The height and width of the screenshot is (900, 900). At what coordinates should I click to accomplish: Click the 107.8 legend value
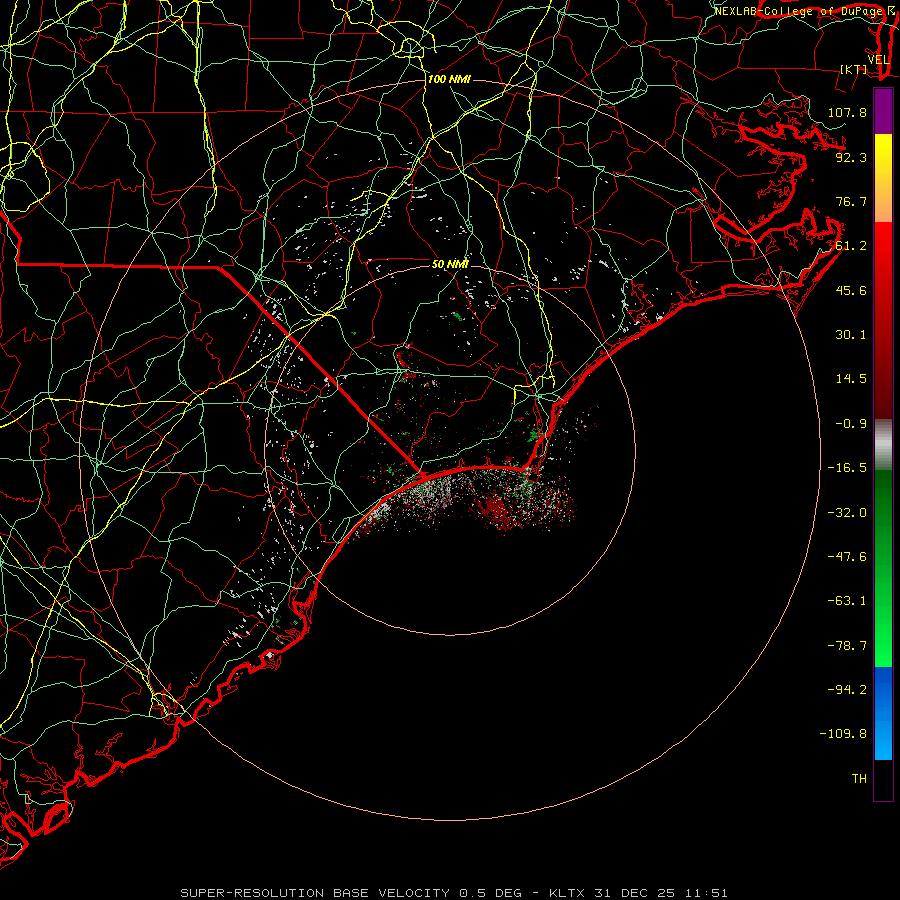(x=847, y=112)
